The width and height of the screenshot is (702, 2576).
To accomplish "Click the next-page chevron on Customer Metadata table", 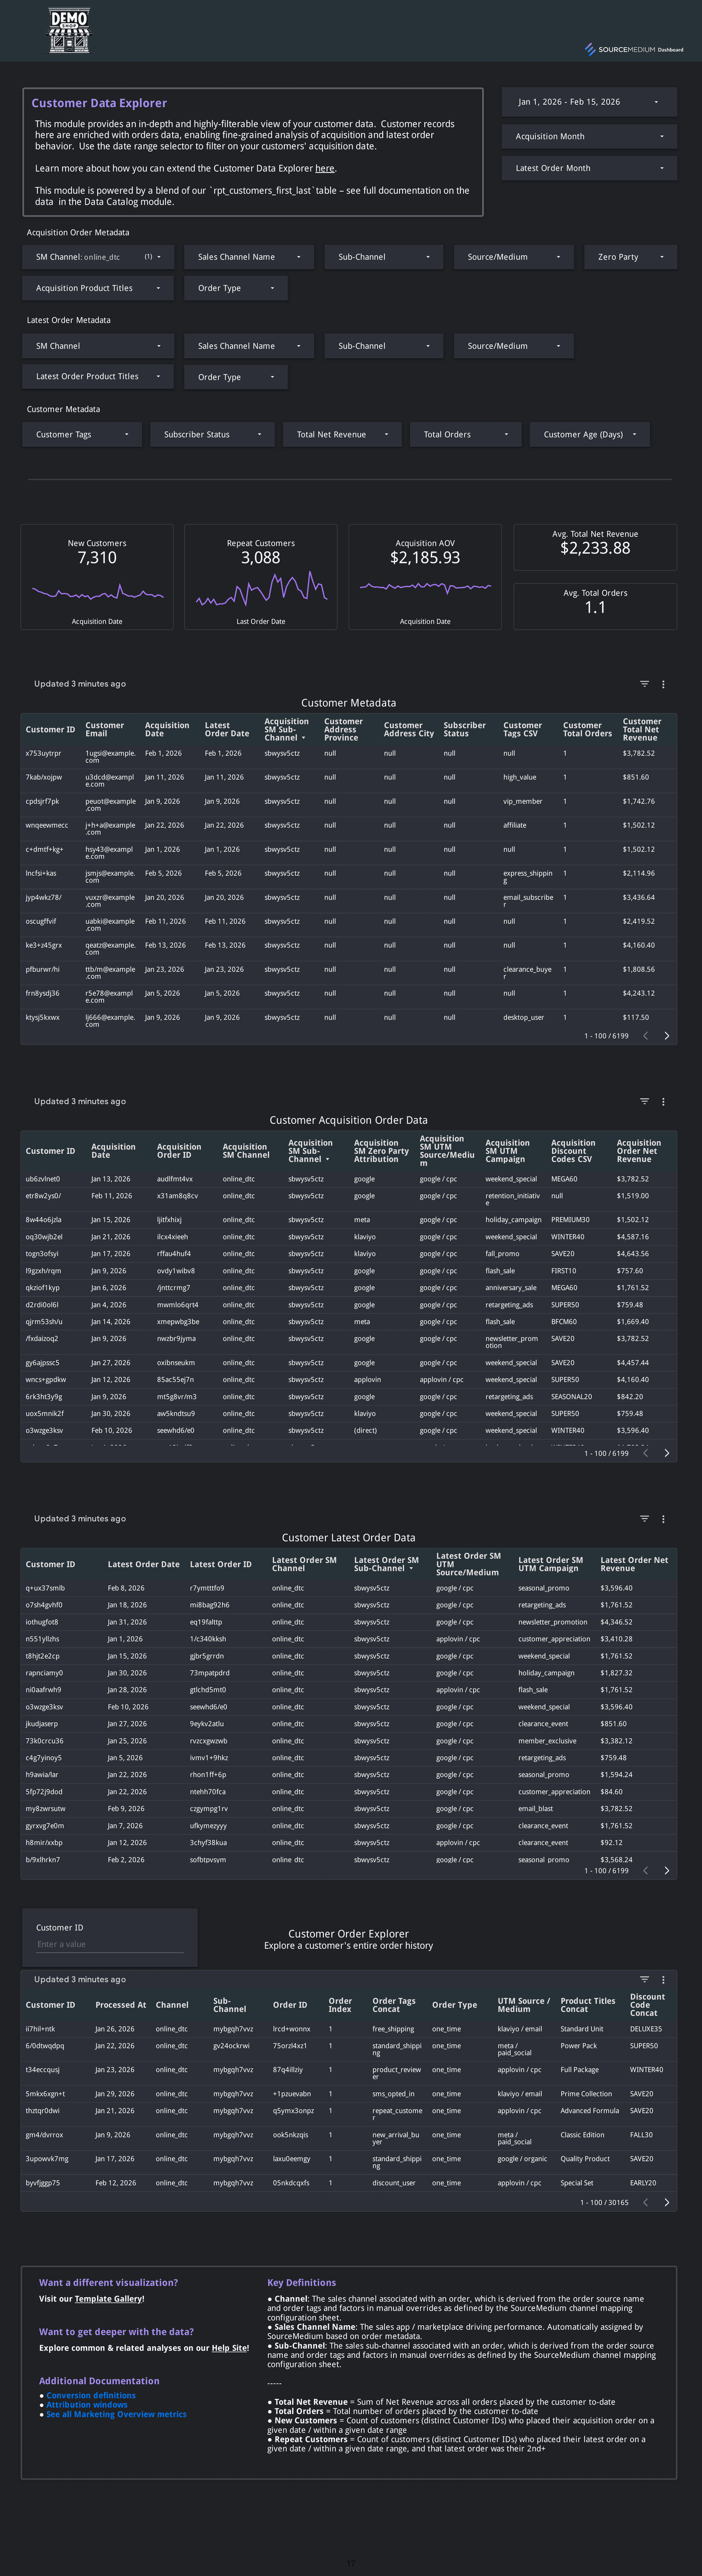I will [x=666, y=1036].
